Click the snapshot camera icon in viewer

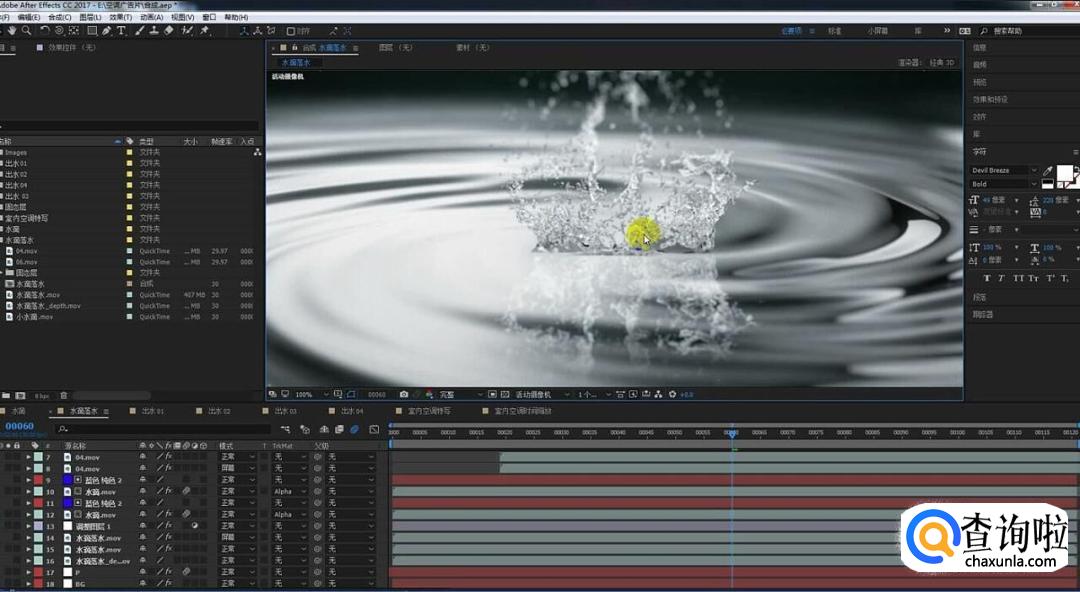point(404,394)
